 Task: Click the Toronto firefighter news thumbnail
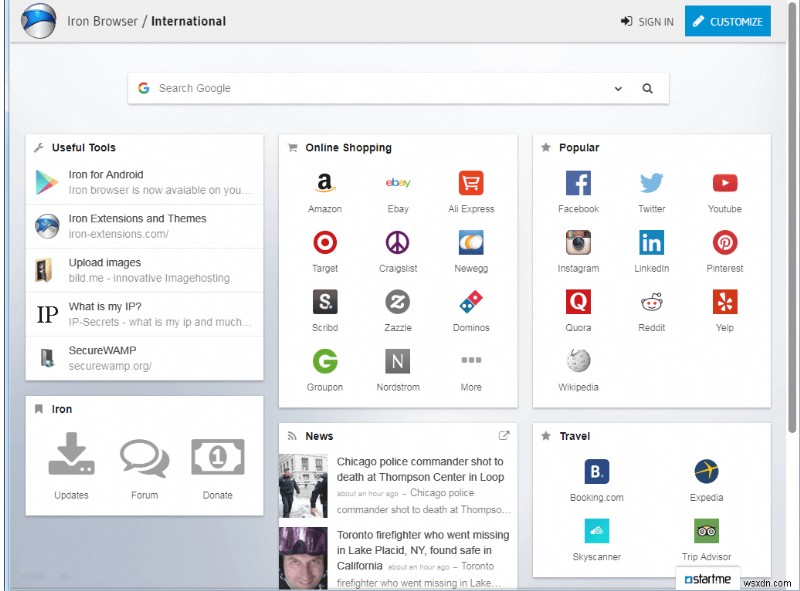(303, 558)
